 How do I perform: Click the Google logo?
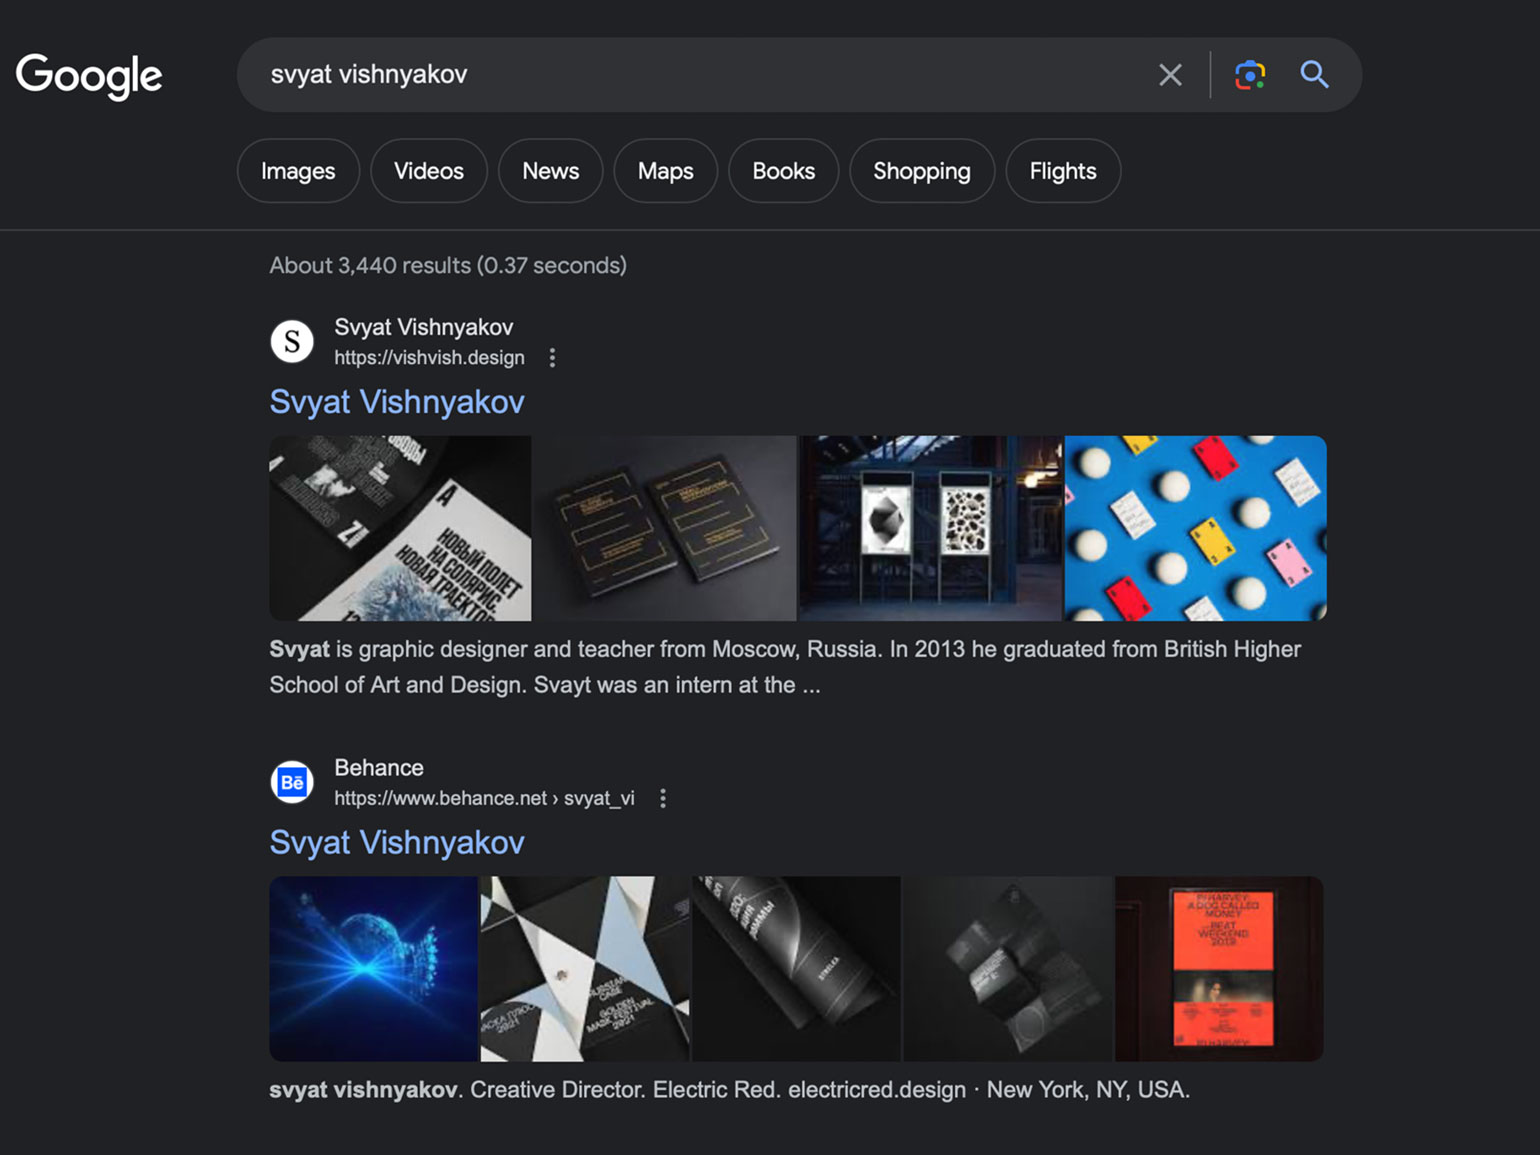point(89,75)
